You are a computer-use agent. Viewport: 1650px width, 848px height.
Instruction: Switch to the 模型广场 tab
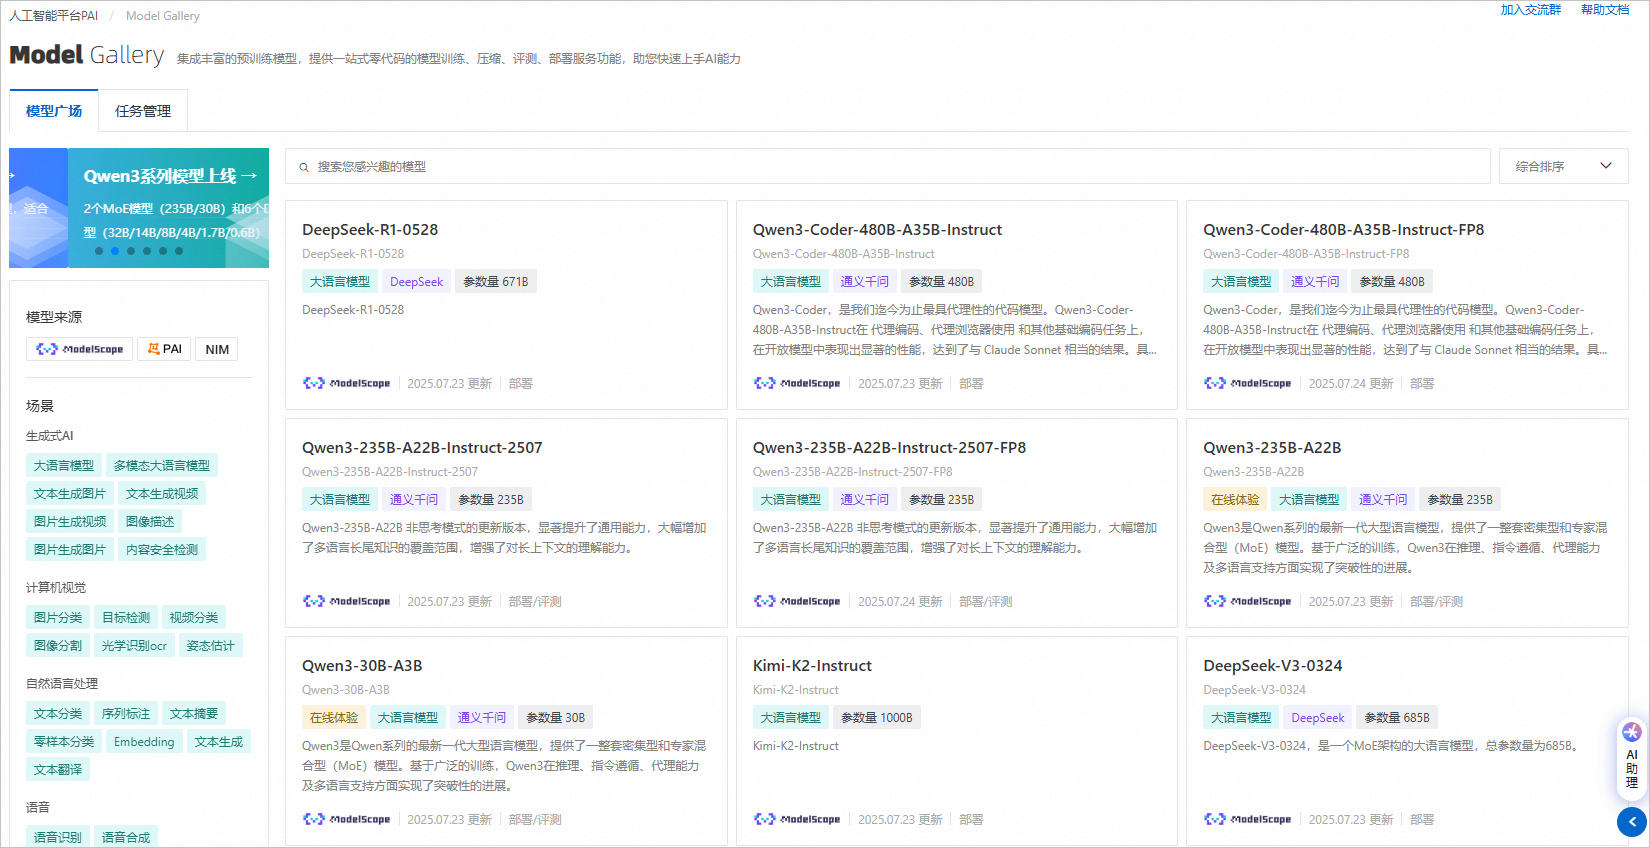click(x=54, y=111)
